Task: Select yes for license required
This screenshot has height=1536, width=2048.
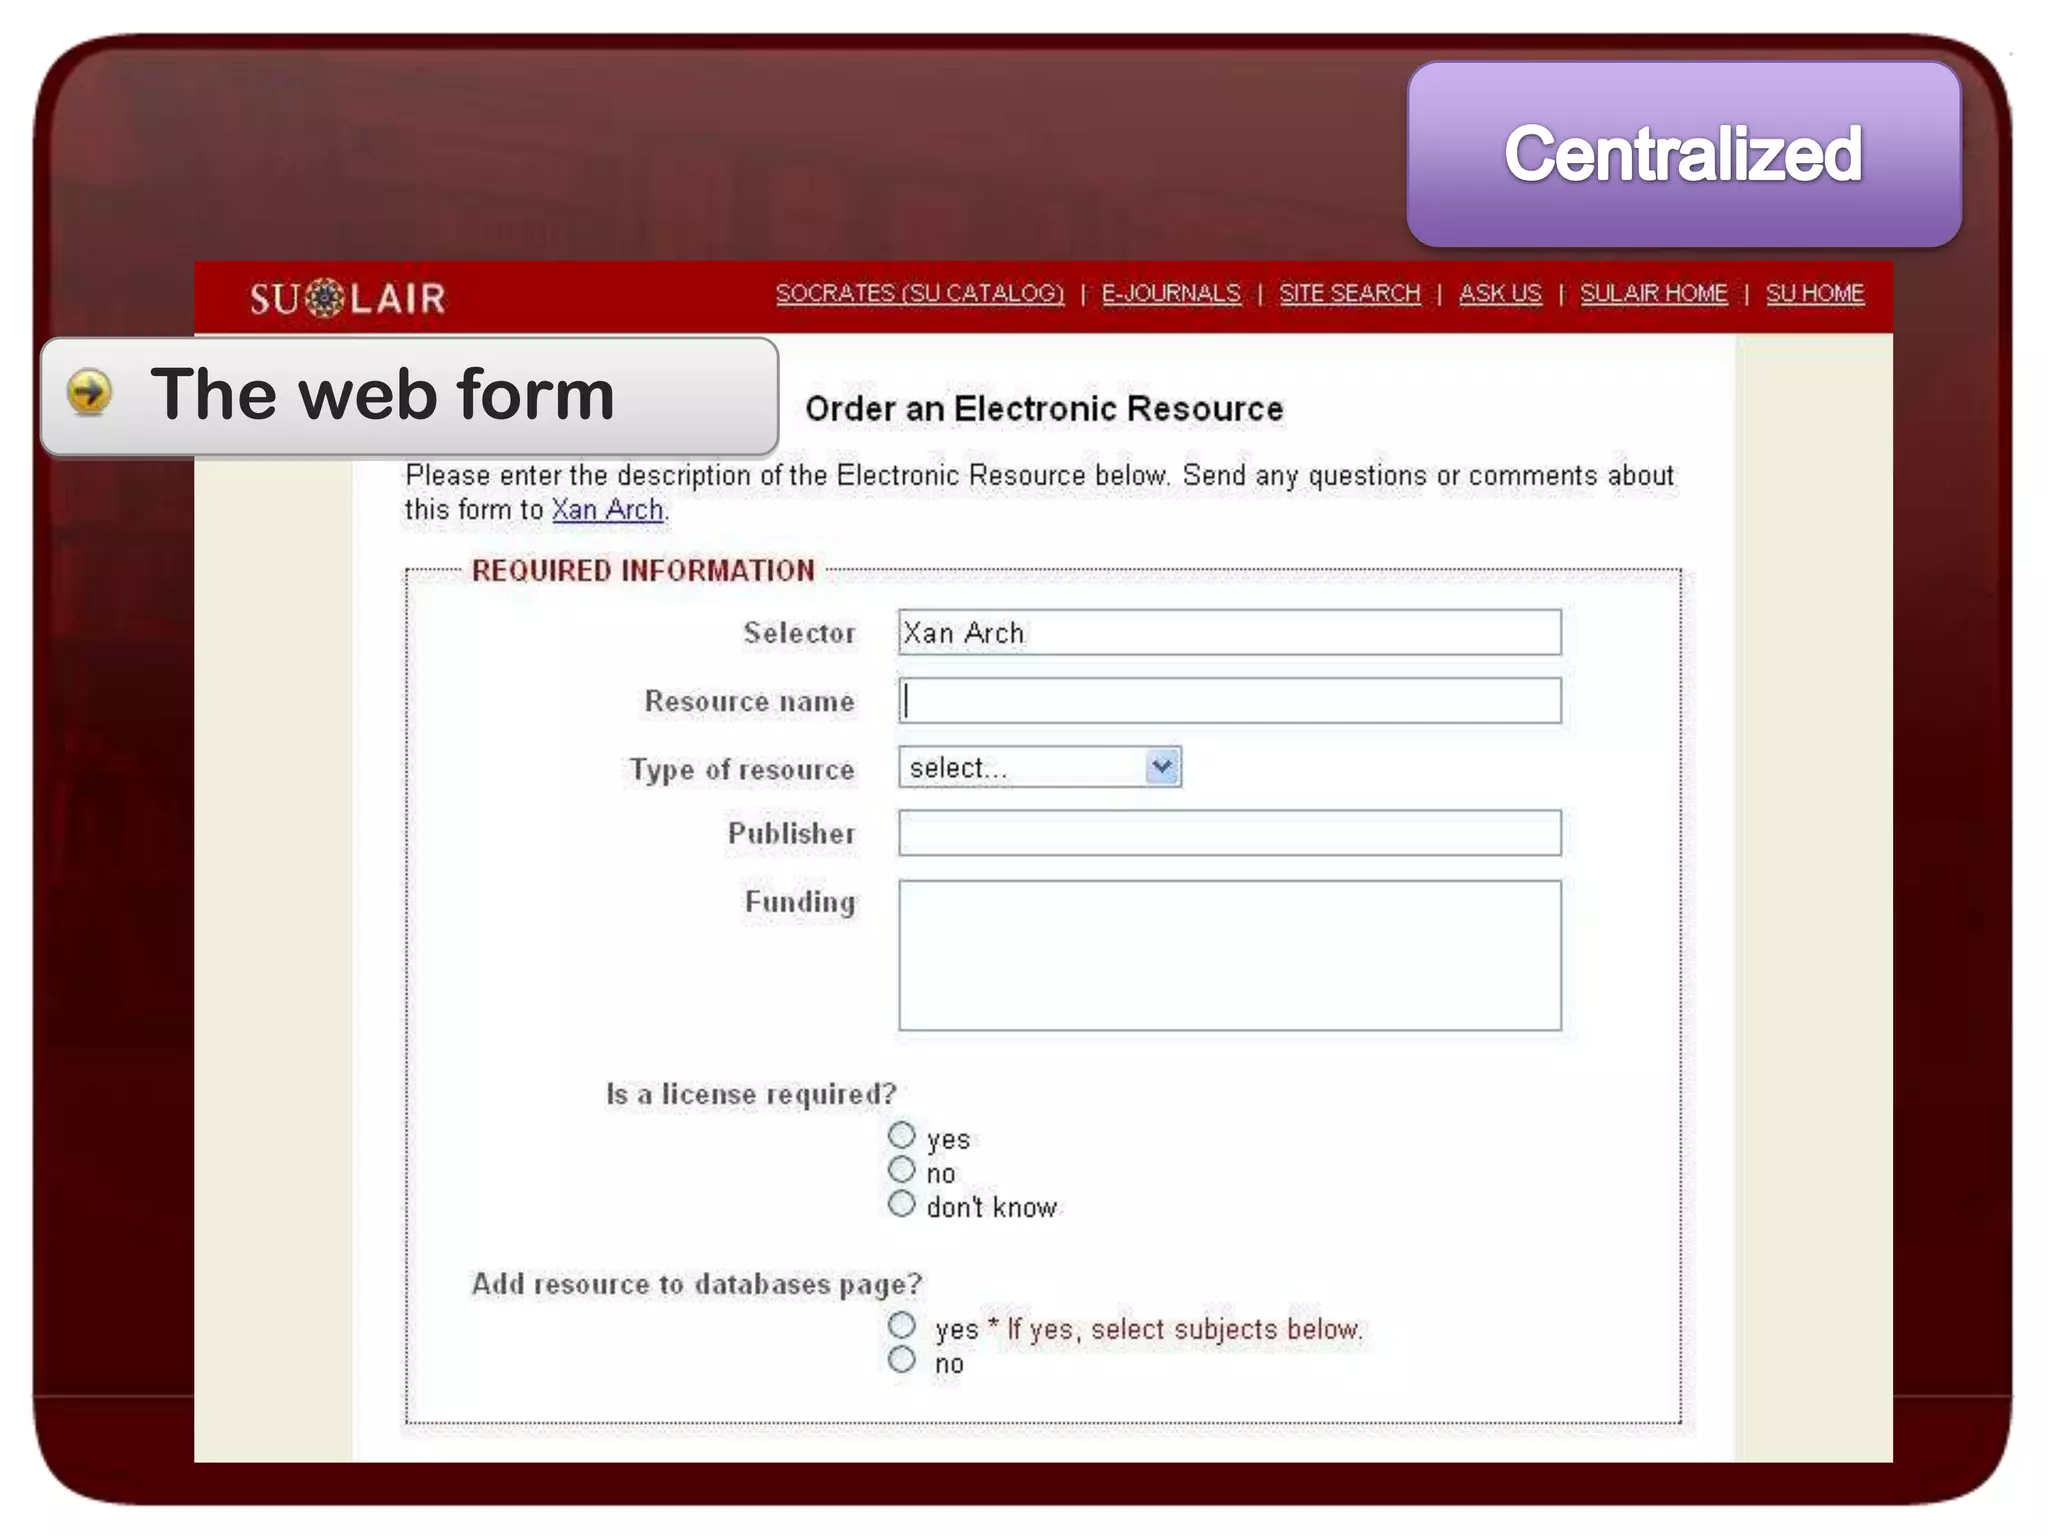Action: [901, 1135]
